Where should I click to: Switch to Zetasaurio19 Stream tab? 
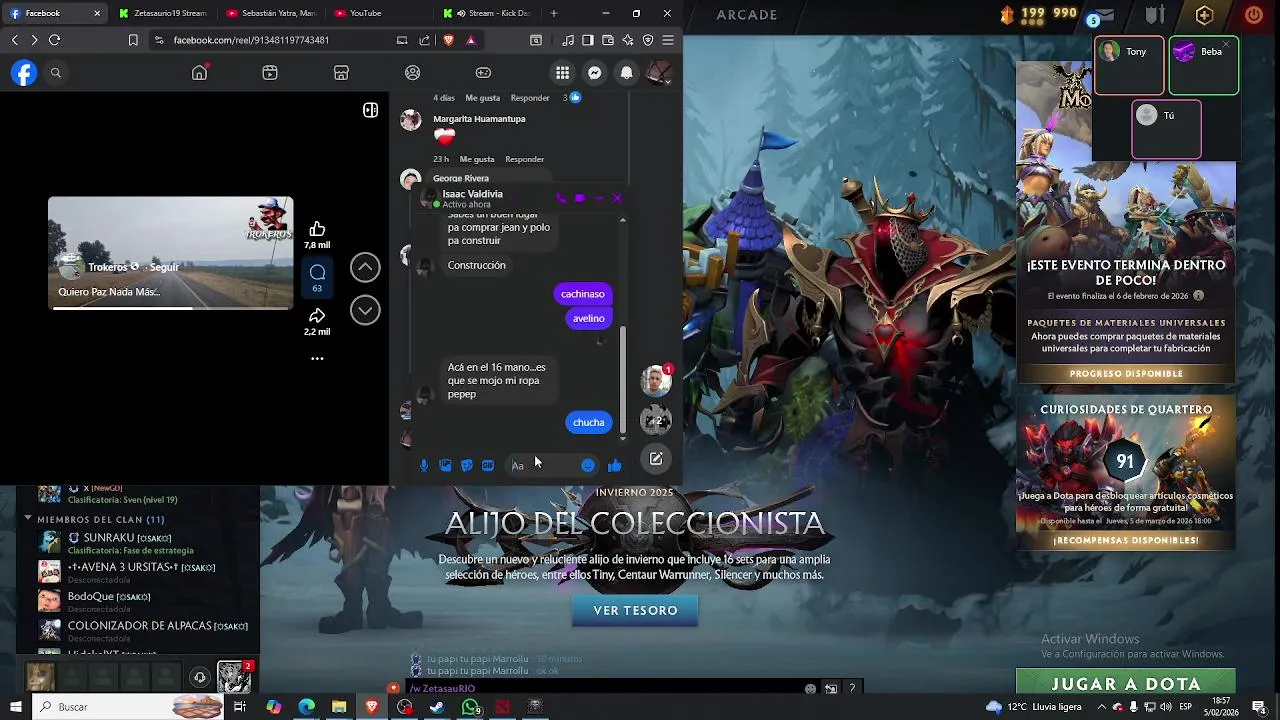pyautogui.click(x=162, y=13)
